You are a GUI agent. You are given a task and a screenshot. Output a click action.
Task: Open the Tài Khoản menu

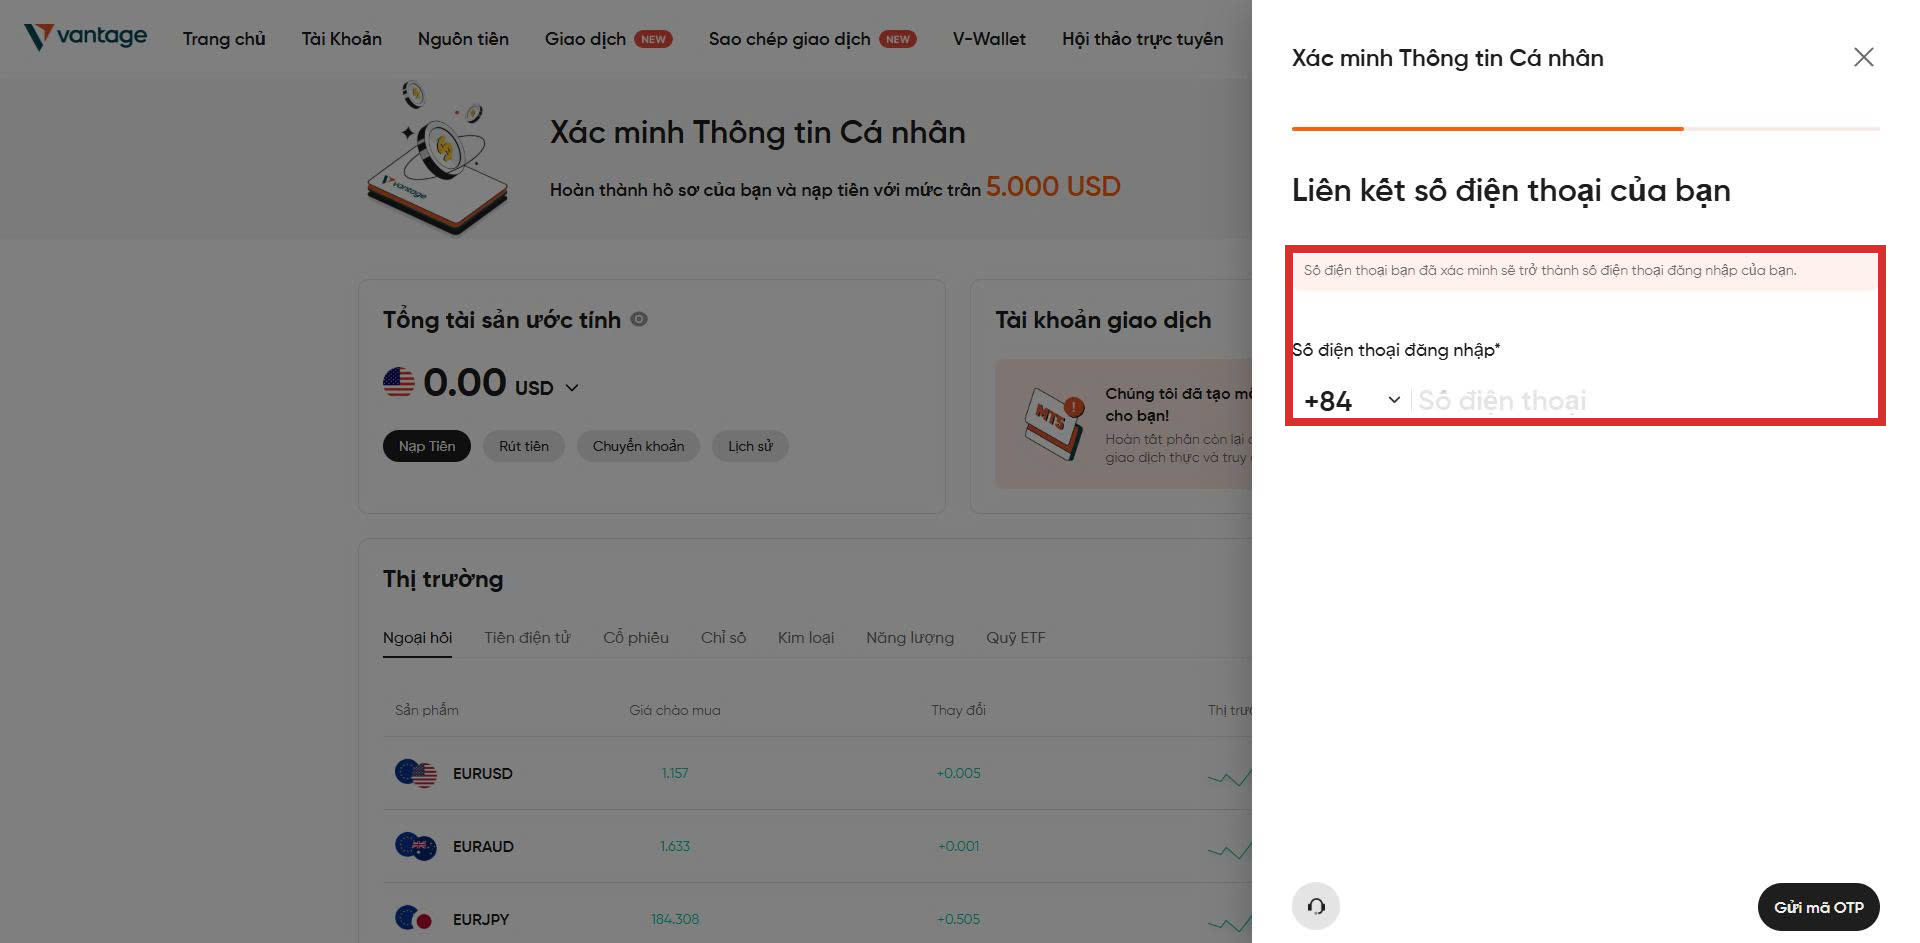[342, 39]
